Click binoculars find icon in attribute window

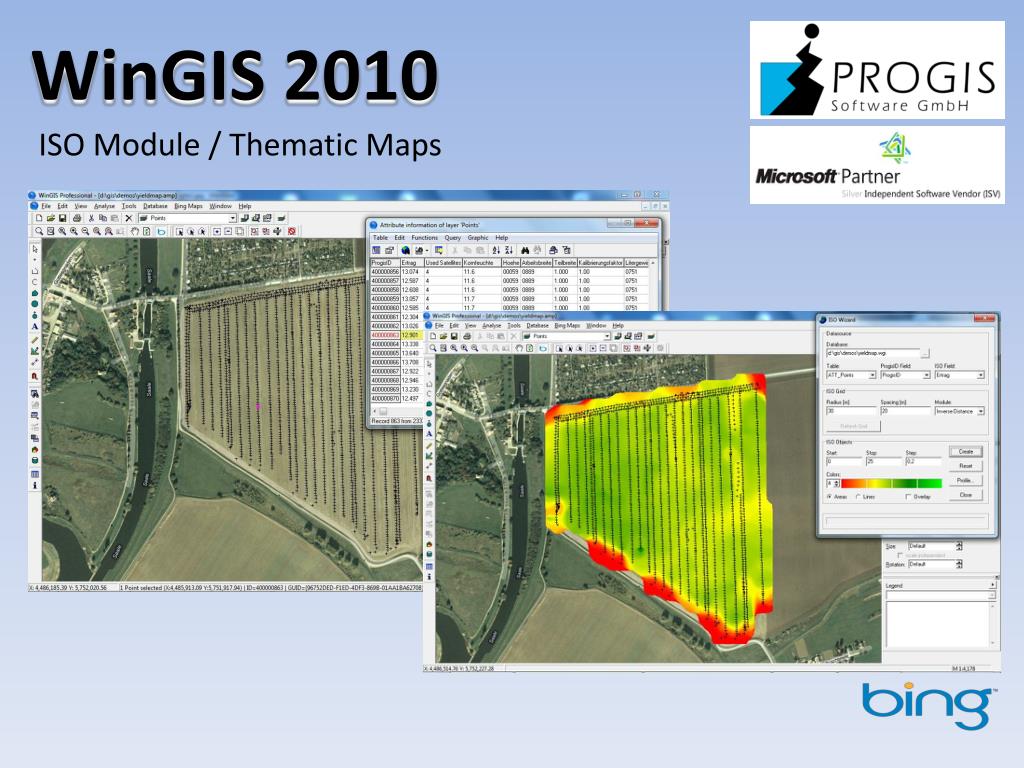click(525, 250)
